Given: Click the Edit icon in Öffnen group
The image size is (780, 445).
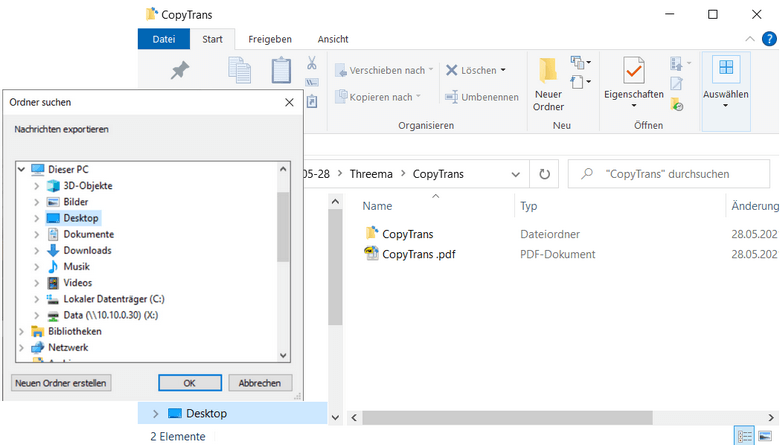Looking at the screenshot, I should click(x=676, y=84).
